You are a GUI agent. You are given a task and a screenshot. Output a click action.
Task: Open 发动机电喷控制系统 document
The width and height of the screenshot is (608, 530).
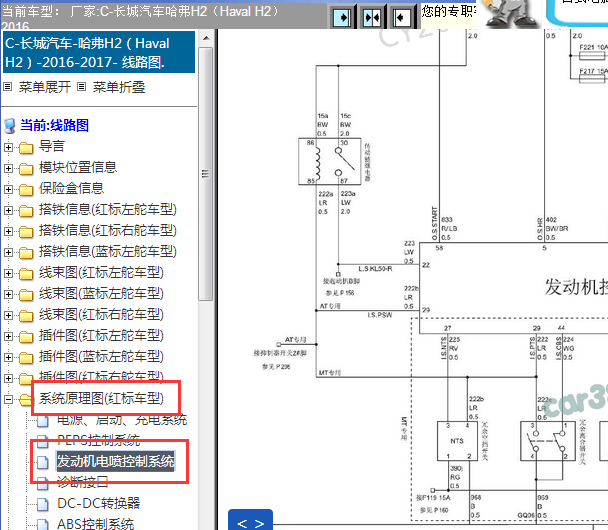click(116, 461)
